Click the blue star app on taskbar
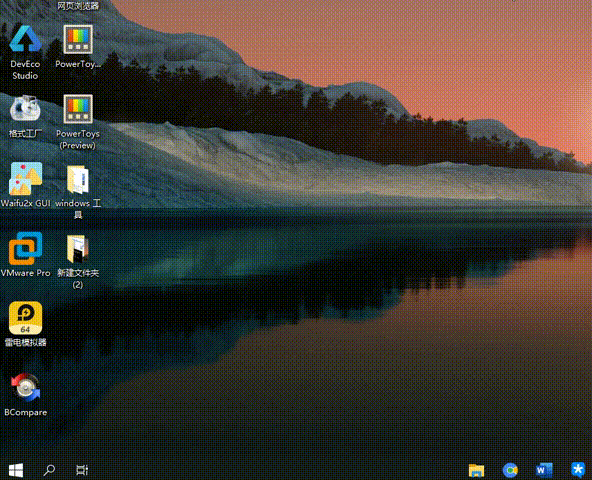The image size is (592, 480). pyautogui.click(x=578, y=470)
